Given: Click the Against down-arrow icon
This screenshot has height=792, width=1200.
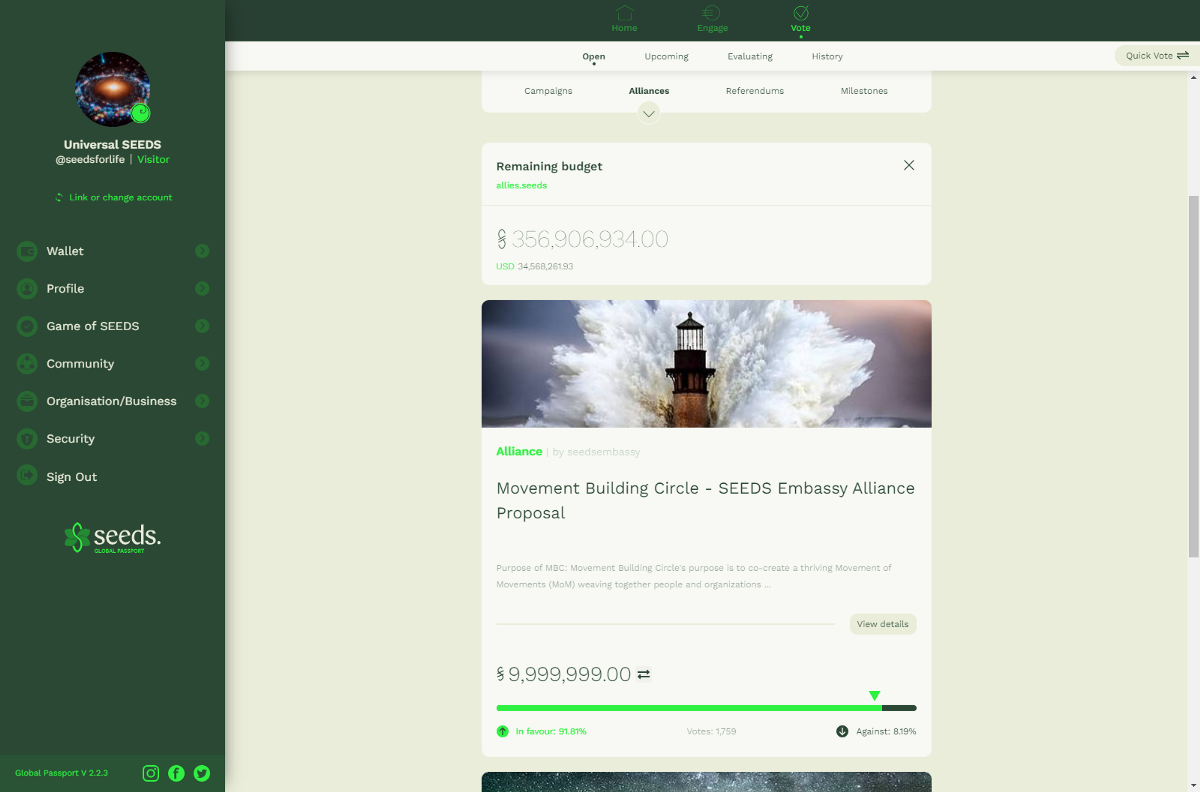Looking at the screenshot, I should tap(843, 731).
